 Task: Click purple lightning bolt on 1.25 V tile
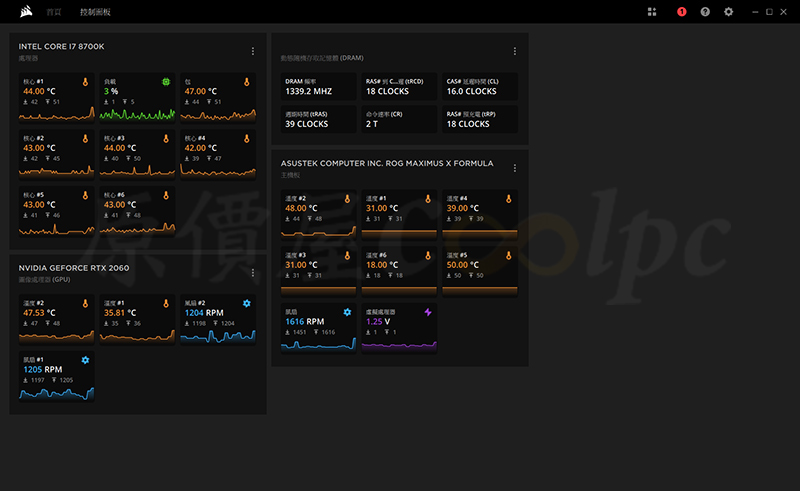tap(428, 312)
